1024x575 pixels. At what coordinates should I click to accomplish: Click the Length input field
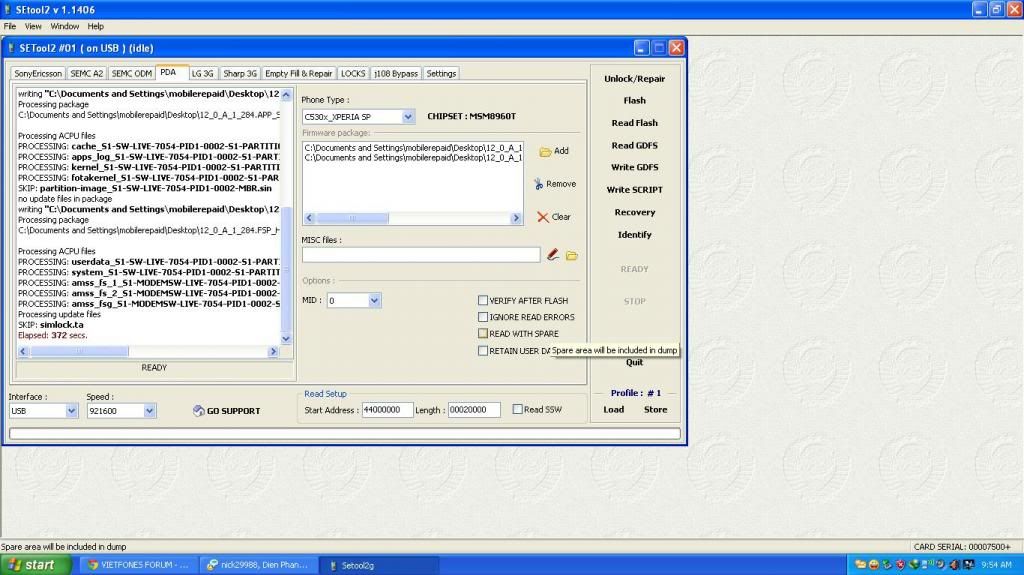pos(473,410)
